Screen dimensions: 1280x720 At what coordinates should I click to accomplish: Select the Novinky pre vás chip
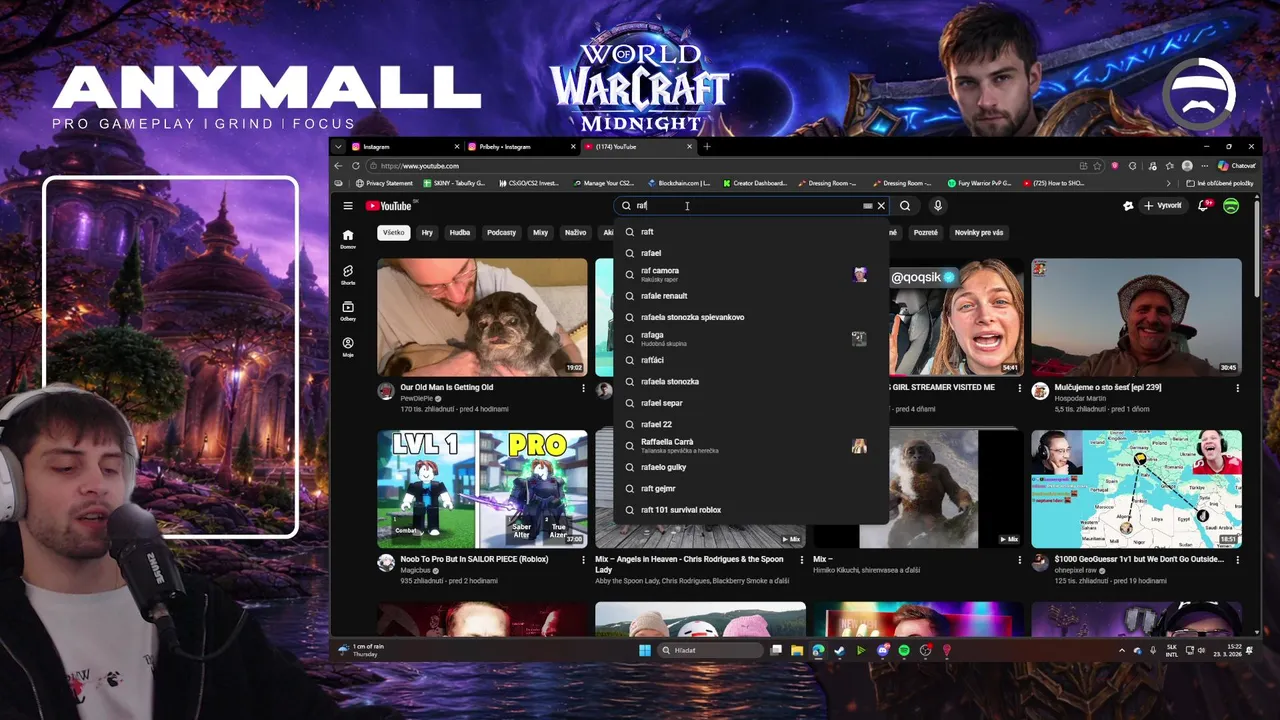point(979,233)
